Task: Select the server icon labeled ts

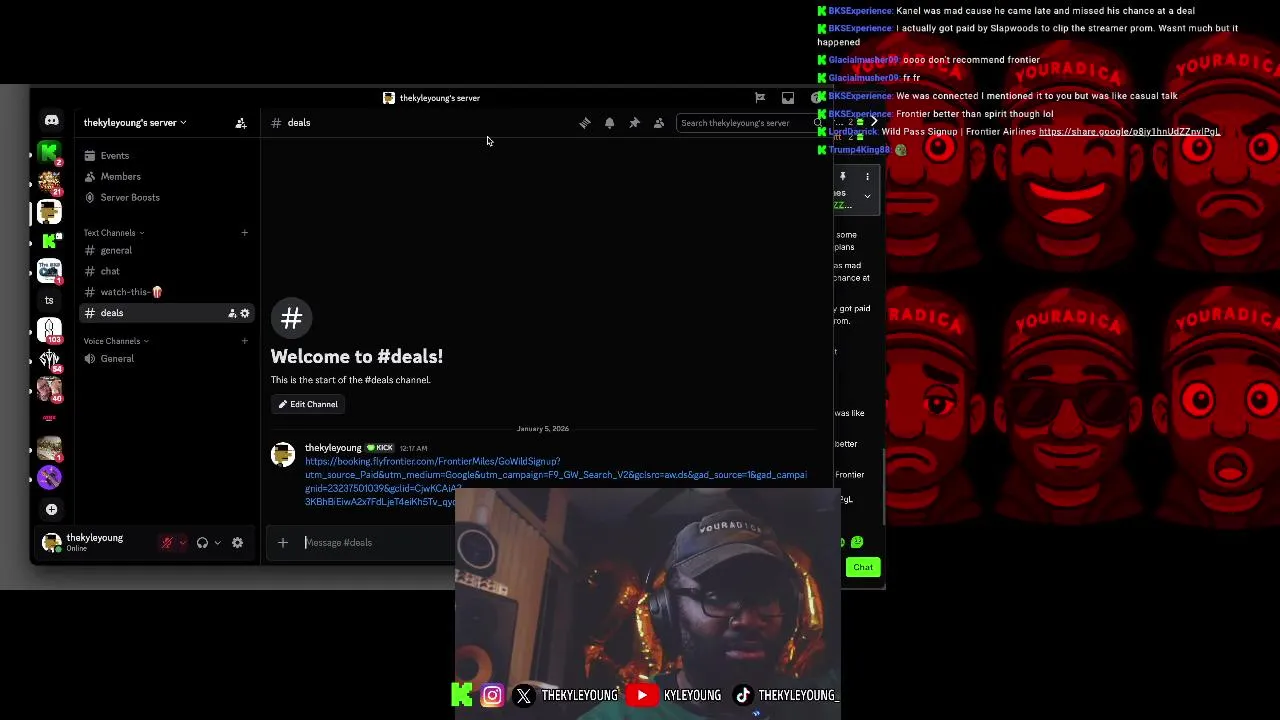Action: tap(49, 300)
